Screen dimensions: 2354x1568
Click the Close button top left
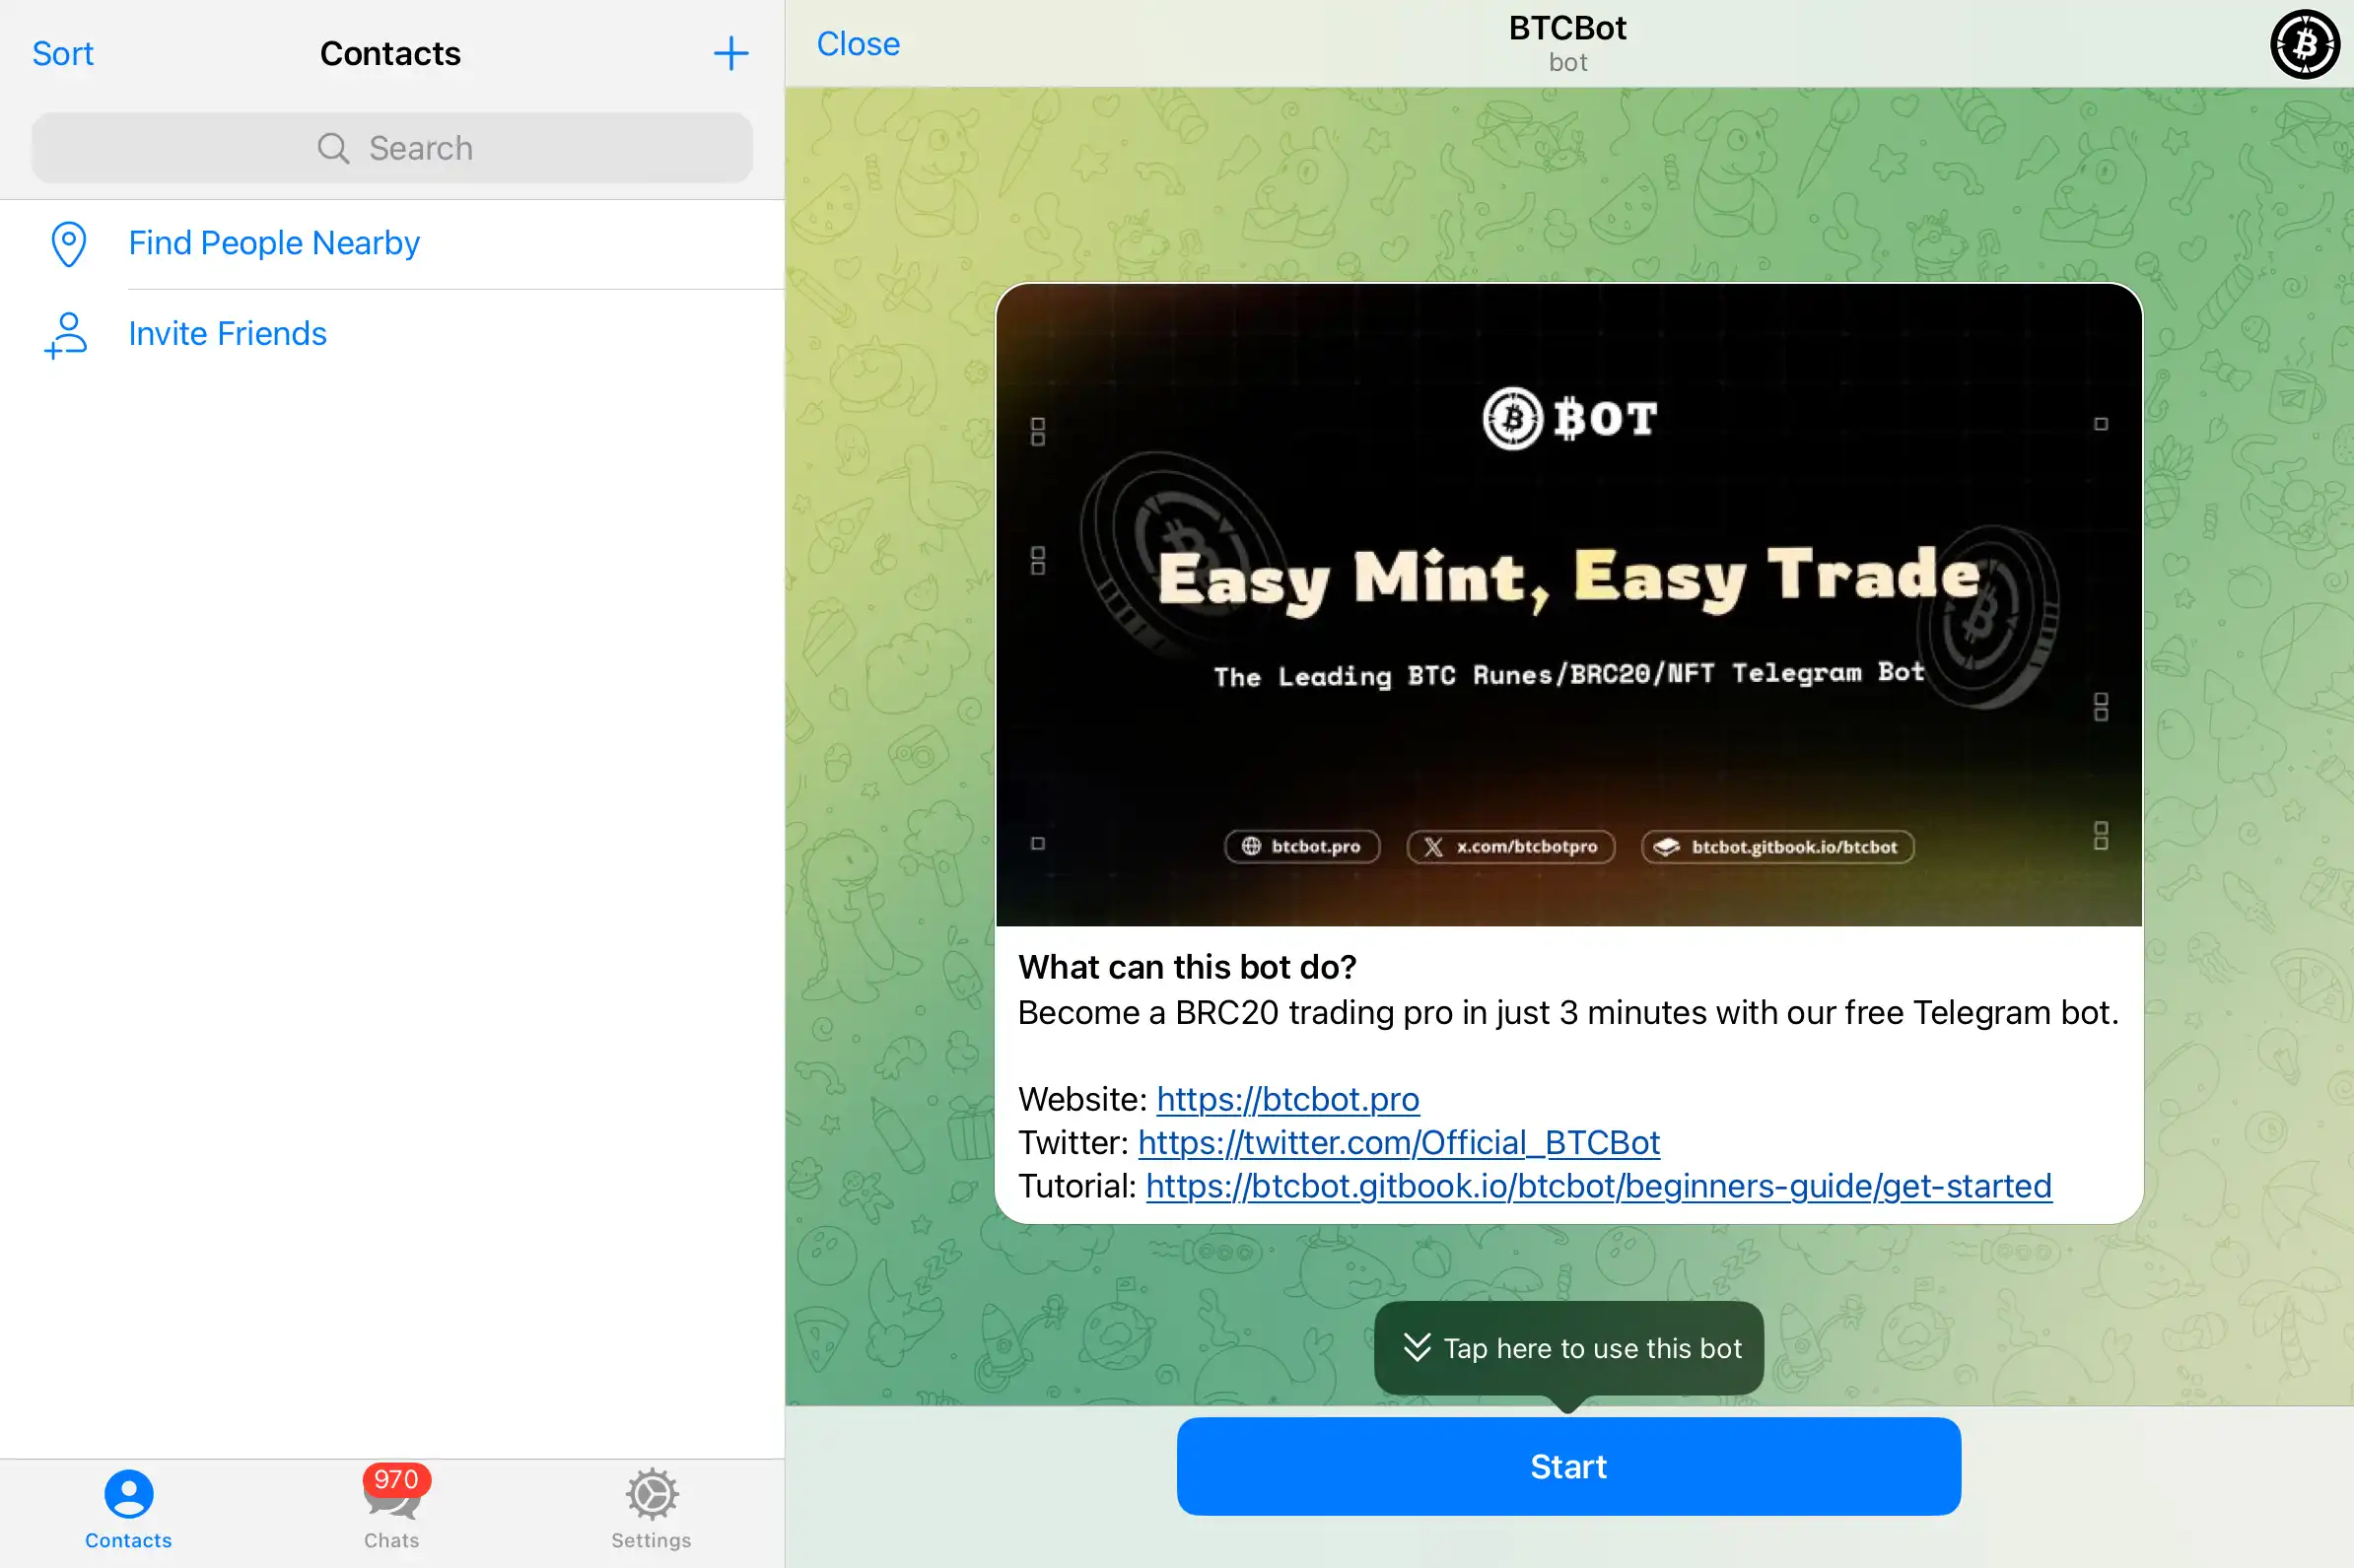(860, 42)
